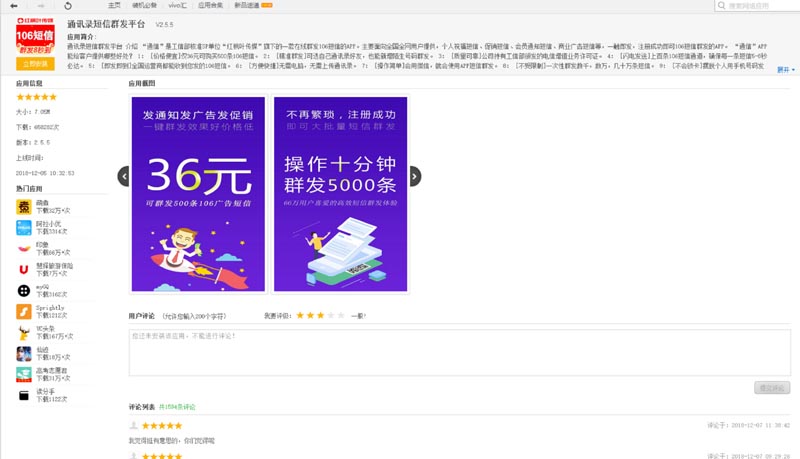Open the Sprightly app icon in hot apps
Image resolution: width=800 pixels, height=459 pixels.
pos(23,311)
